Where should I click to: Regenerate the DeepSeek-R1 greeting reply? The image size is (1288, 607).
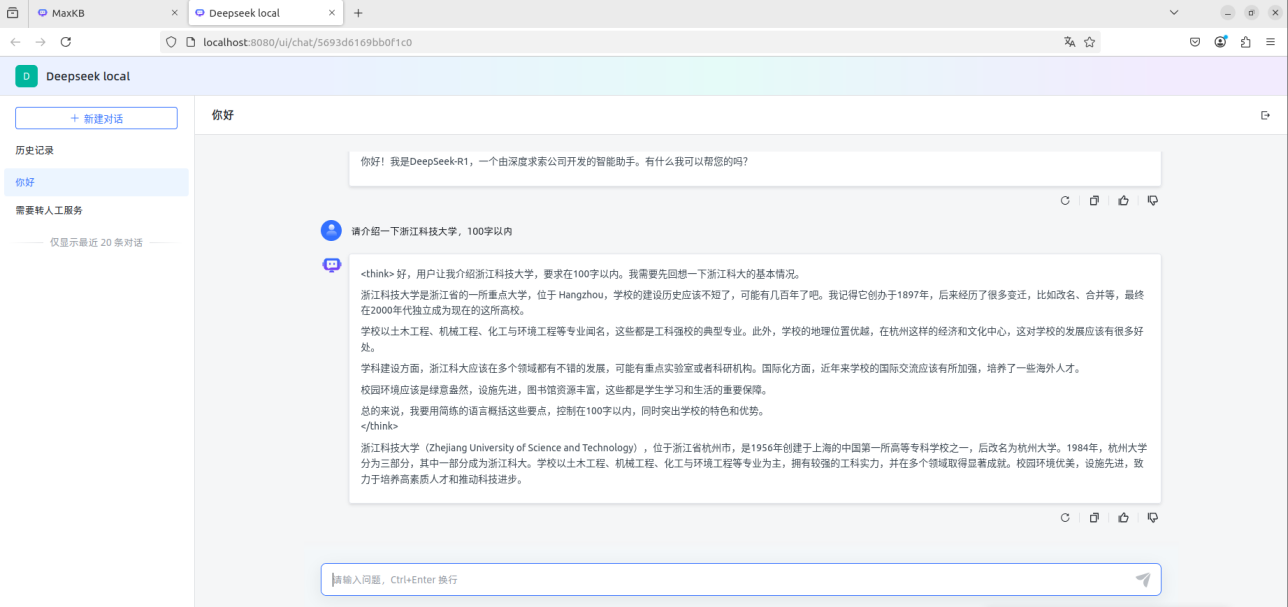1065,201
